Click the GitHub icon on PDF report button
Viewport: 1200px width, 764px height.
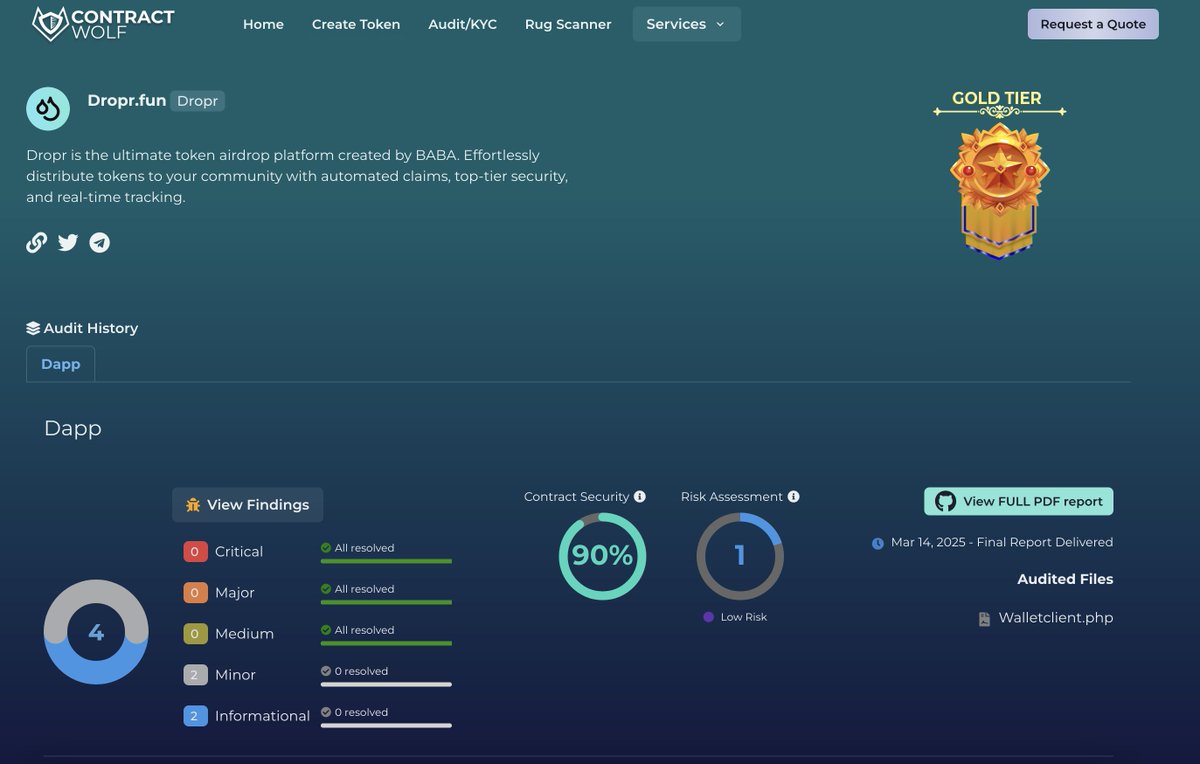pyautogui.click(x=945, y=502)
